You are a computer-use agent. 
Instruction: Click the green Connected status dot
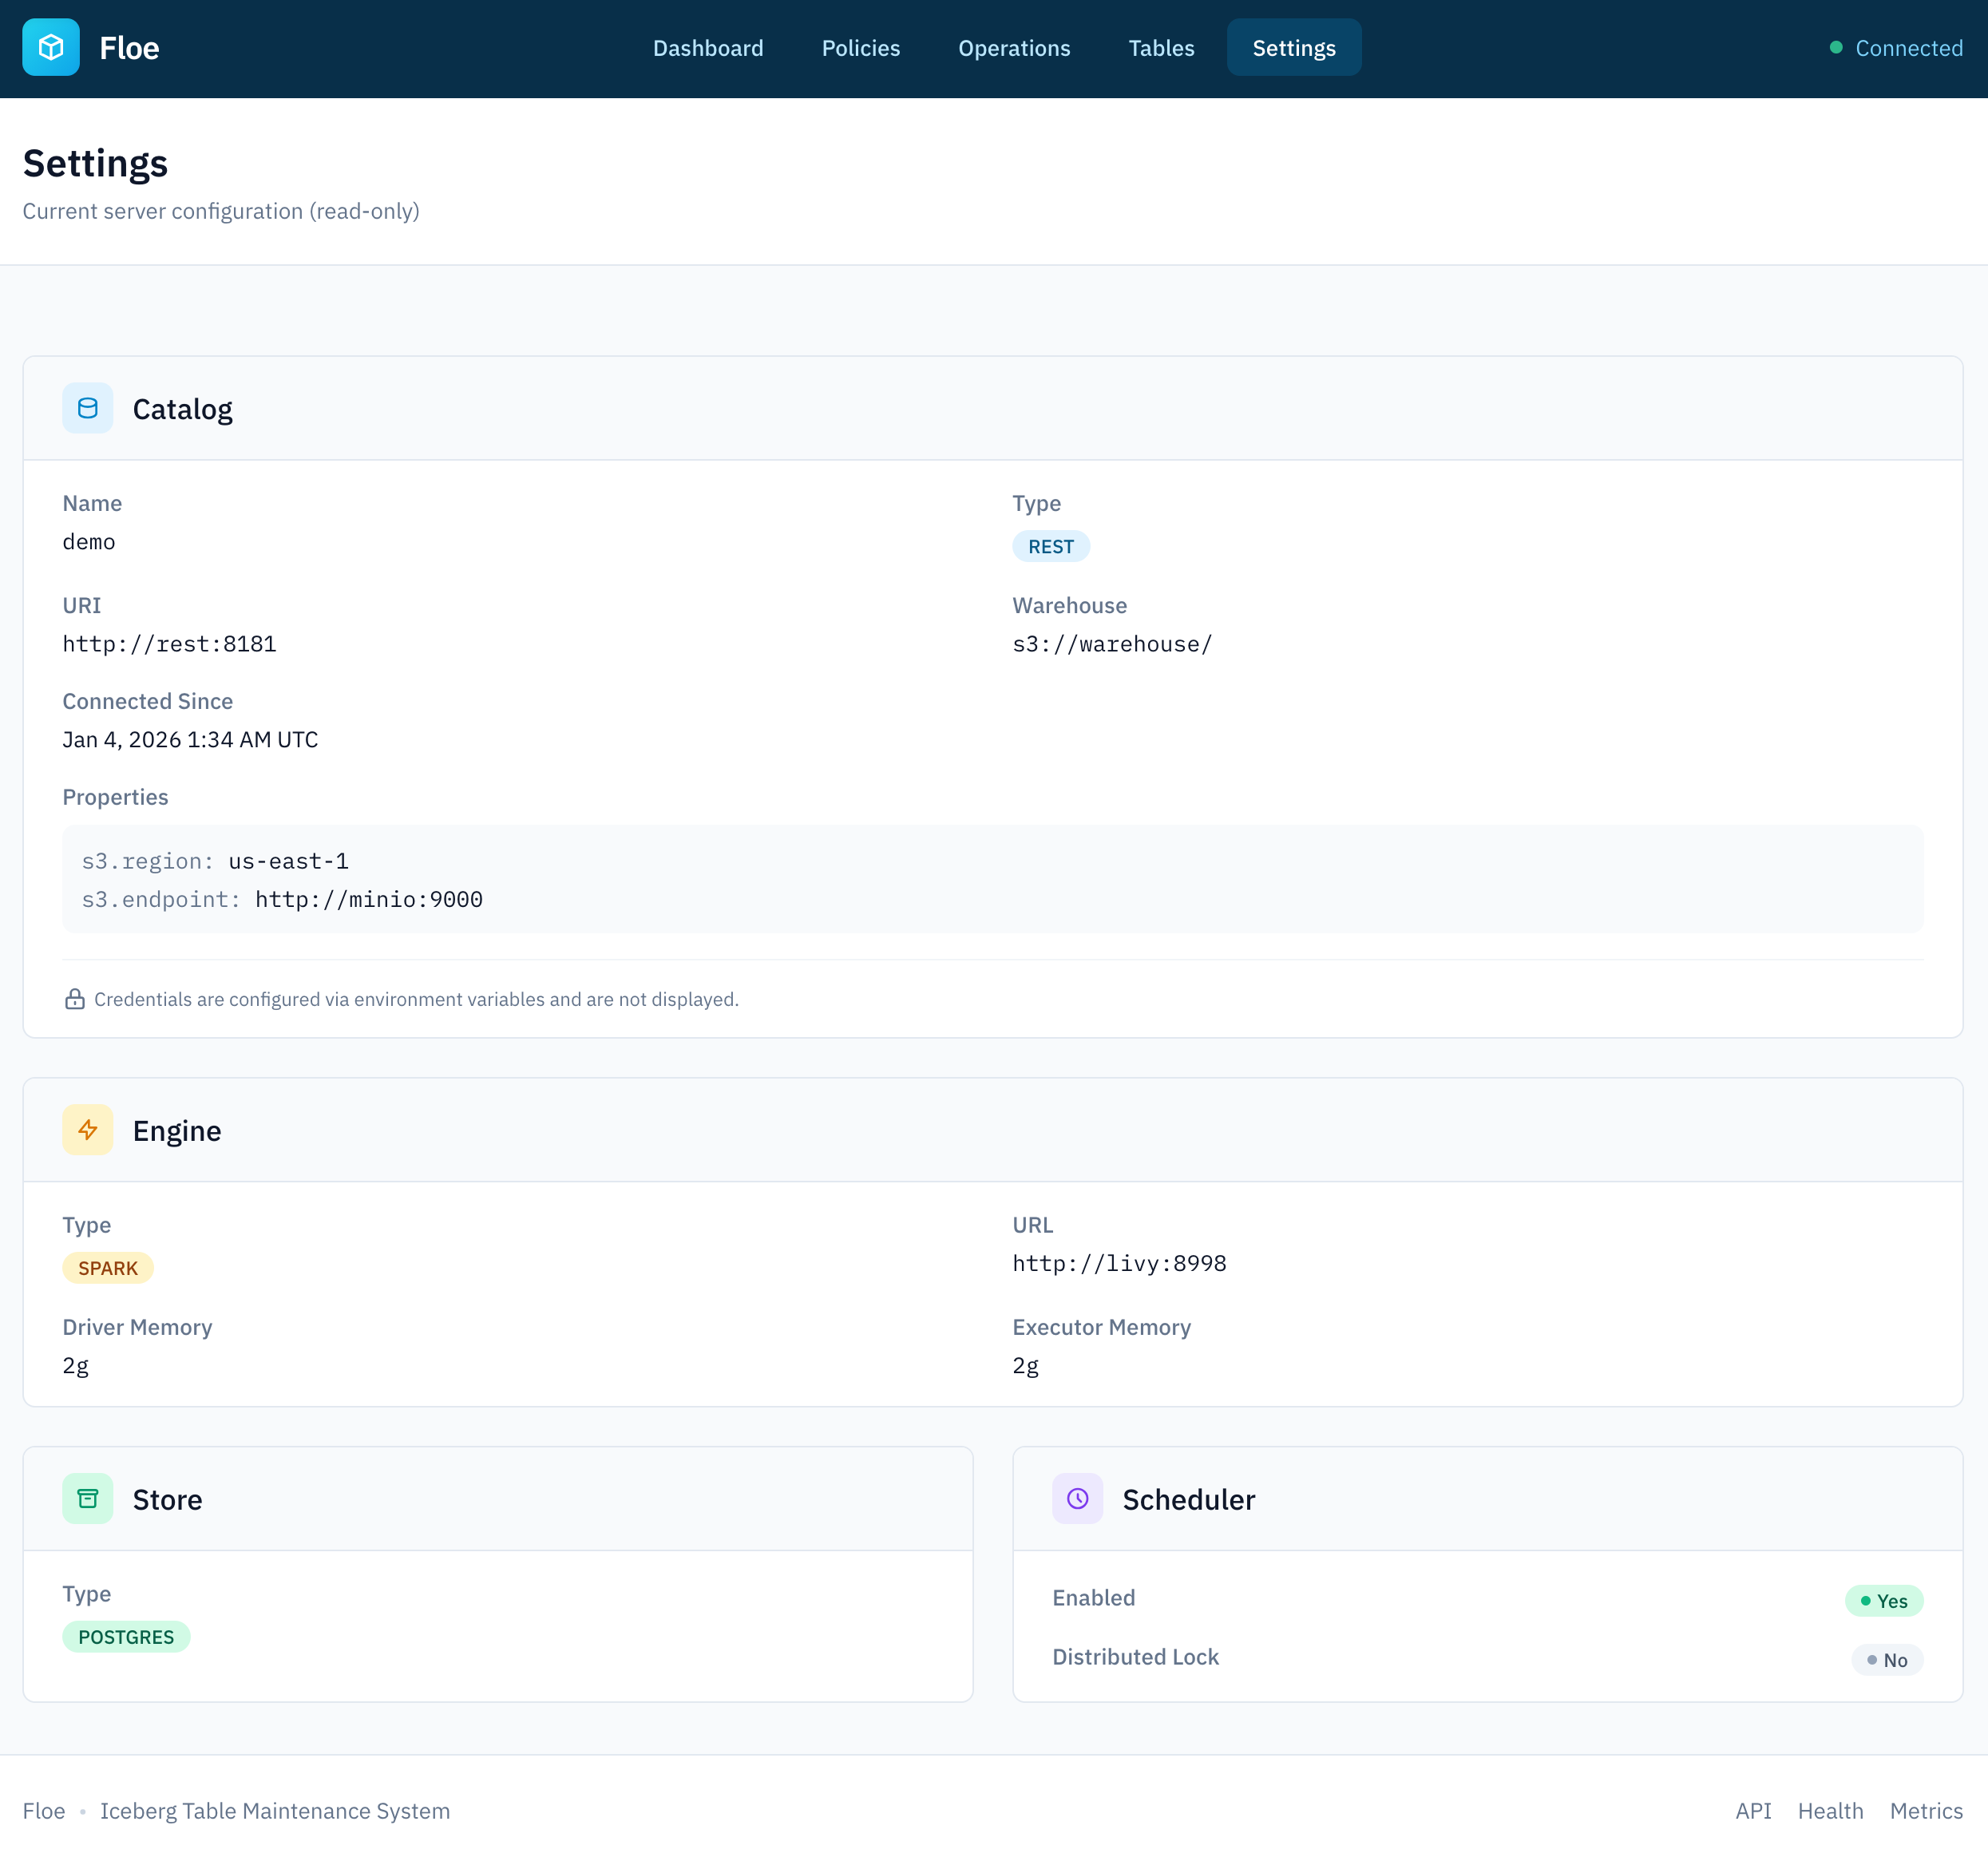click(1836, 47)
